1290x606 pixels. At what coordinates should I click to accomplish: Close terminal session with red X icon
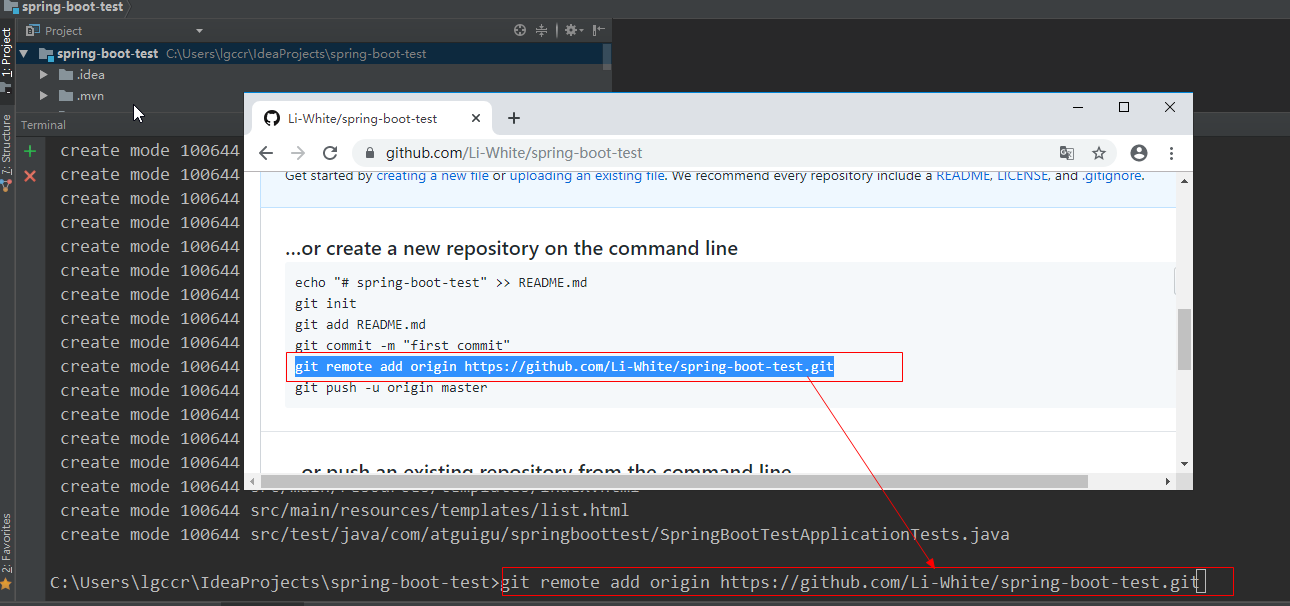(x=30, y=176)
